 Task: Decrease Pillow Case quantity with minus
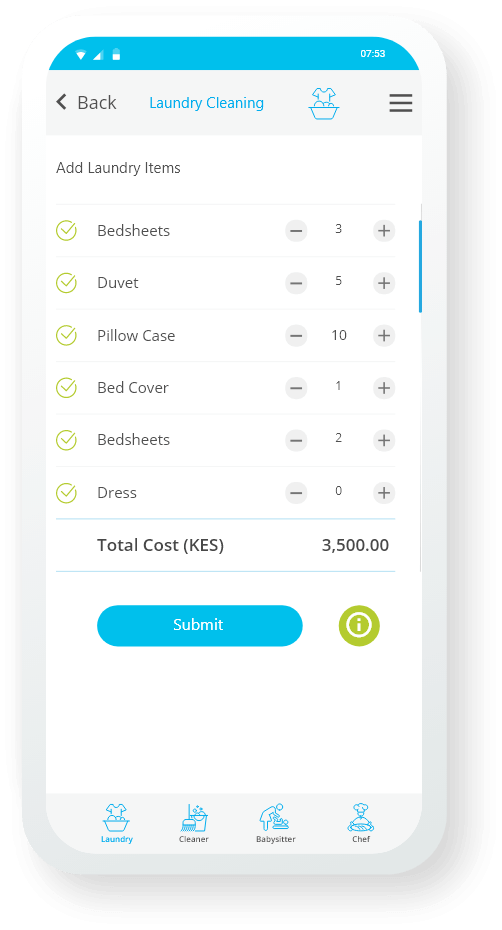pos(296,336)
